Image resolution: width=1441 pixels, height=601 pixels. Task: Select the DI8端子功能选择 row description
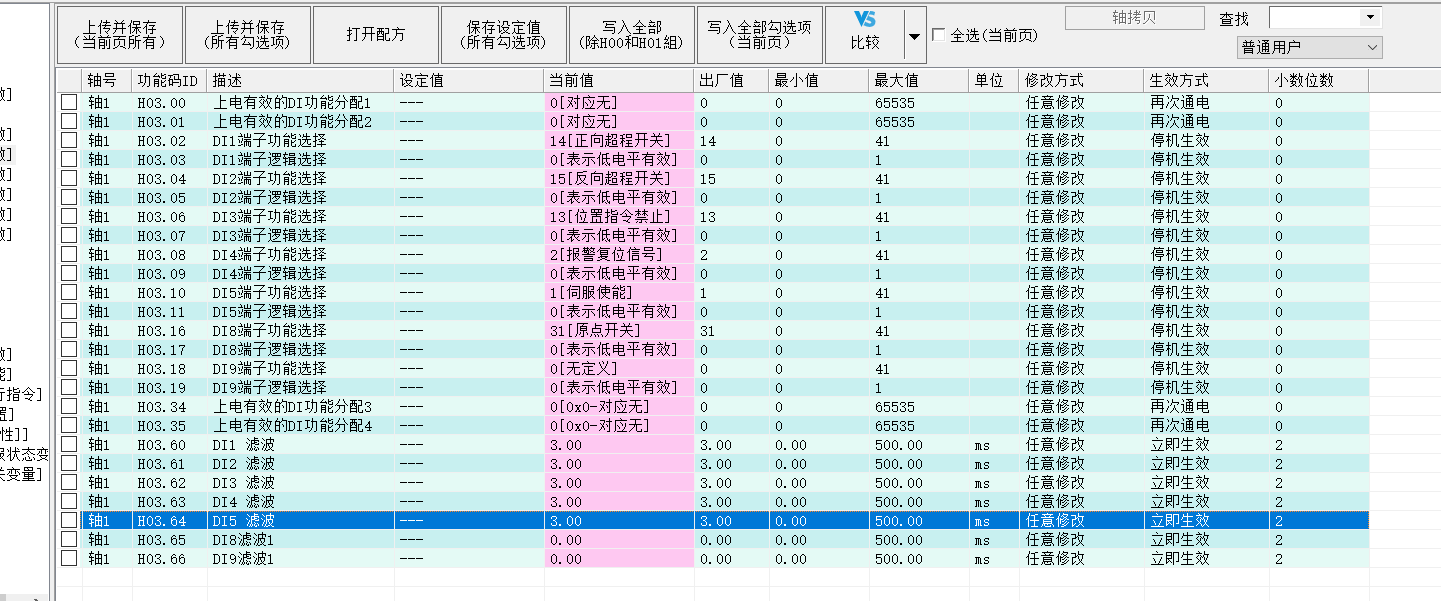269,330
